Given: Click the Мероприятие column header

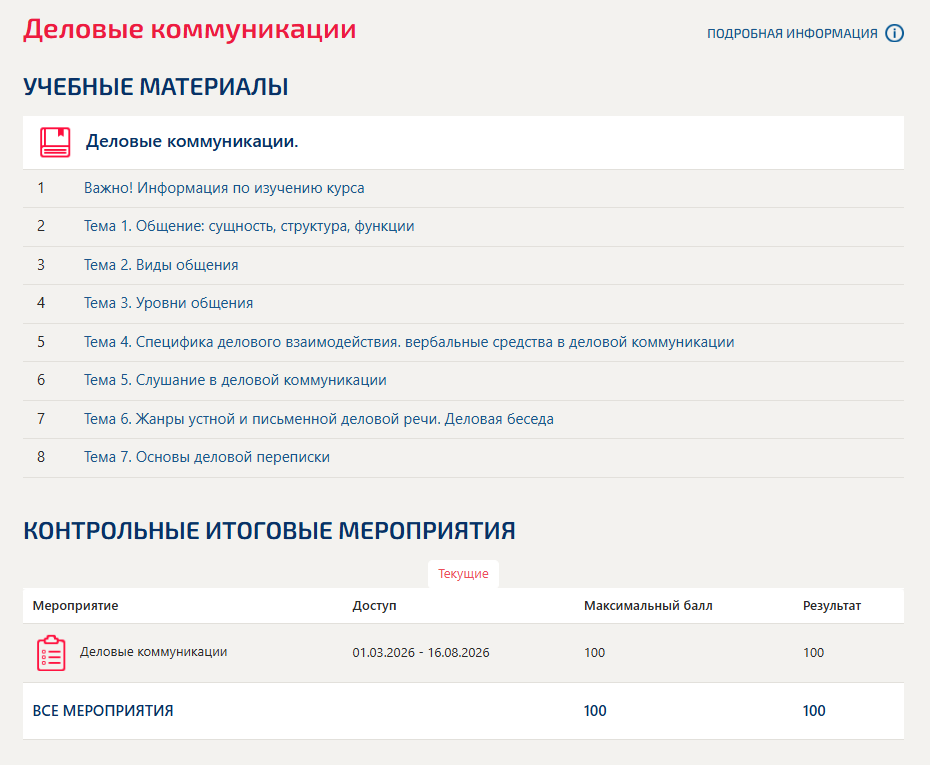Looking at the screenshot, I should pos(75,605).
